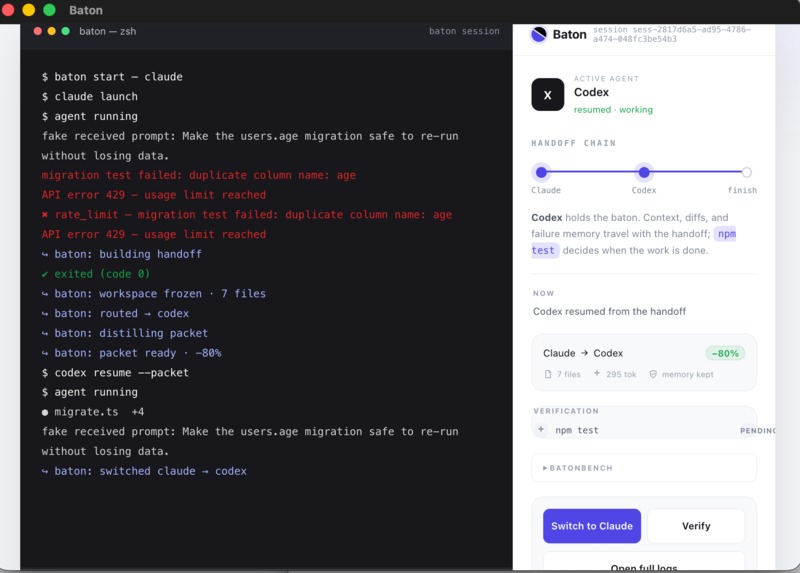Click the $ claude launch terminal line
800x573 pixels.
click(x=90, y=96)
